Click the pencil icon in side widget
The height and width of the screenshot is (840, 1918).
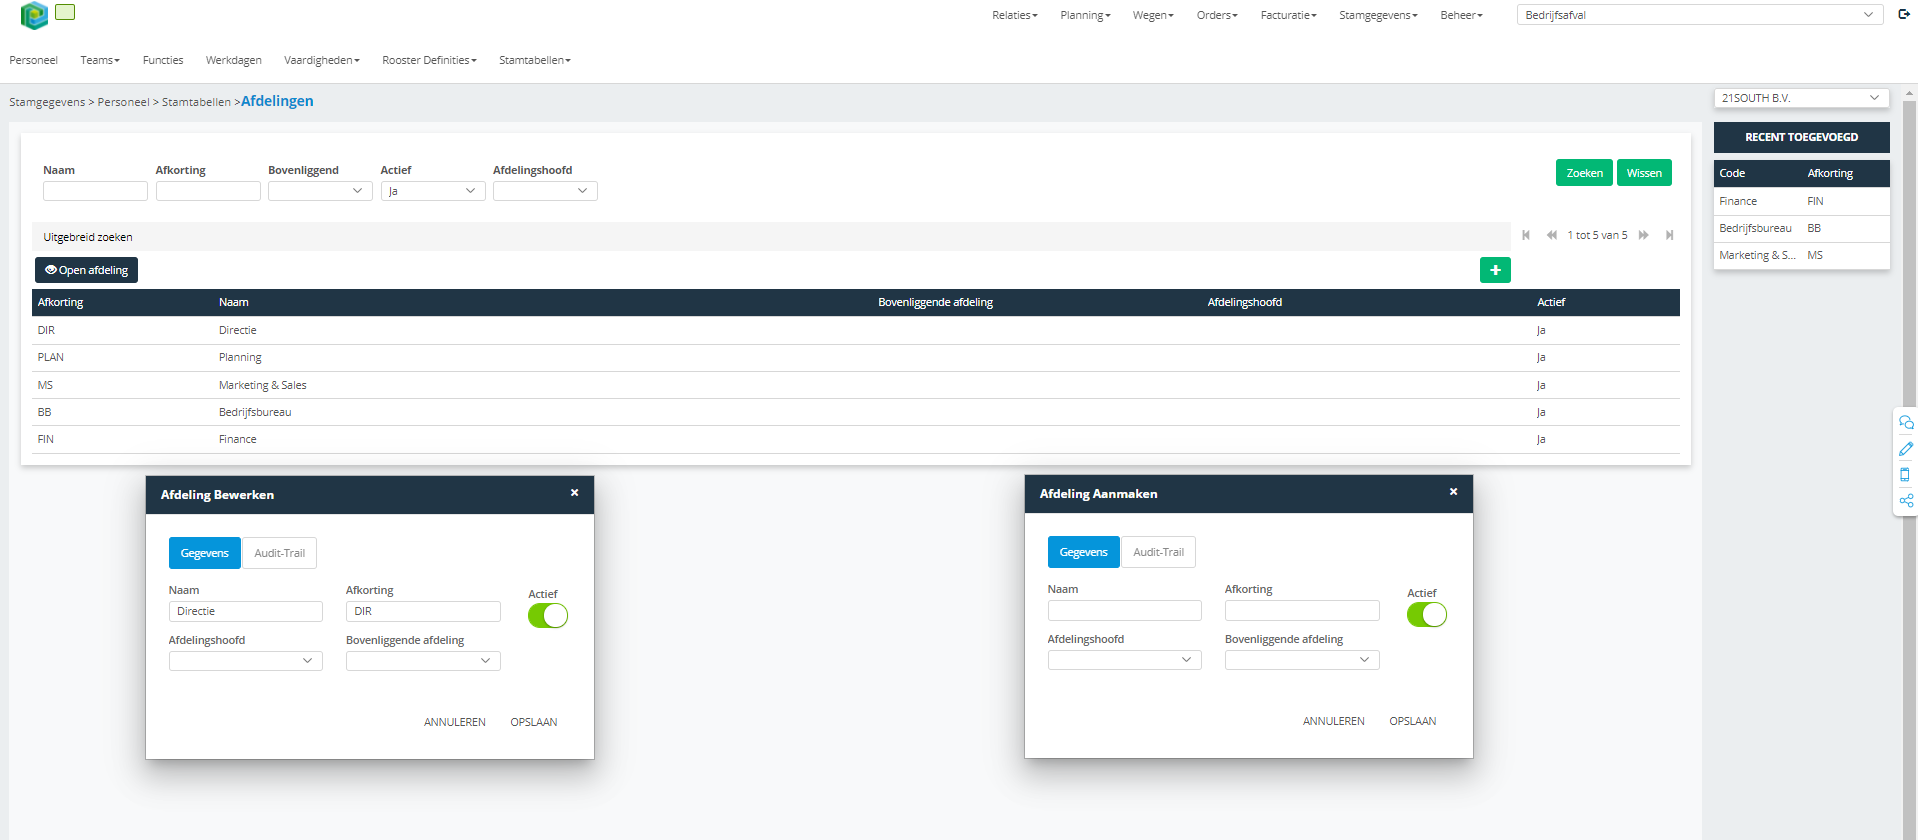tap(1906, 449)
